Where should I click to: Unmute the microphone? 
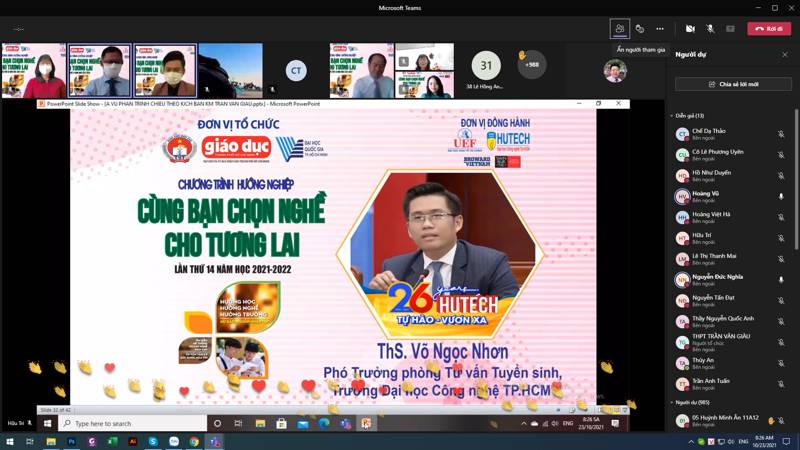tap(710, 29)
